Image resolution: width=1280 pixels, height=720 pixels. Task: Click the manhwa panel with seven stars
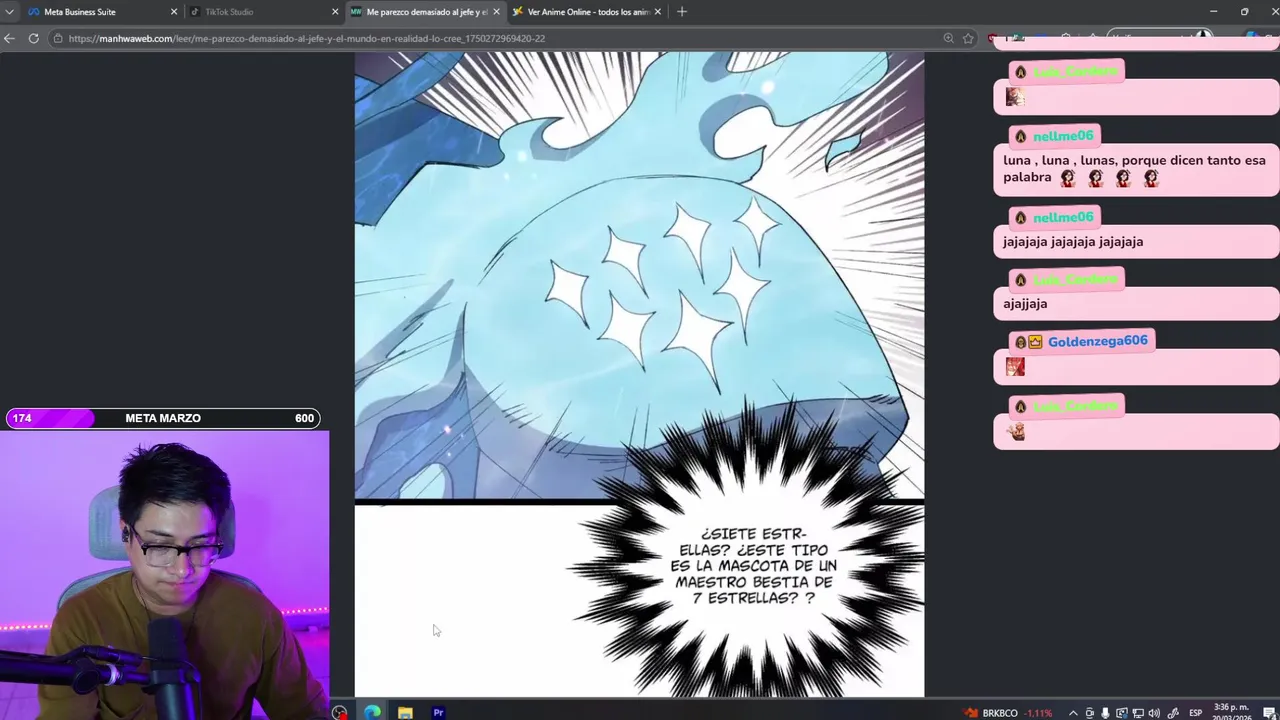click(x=639, y=275)
